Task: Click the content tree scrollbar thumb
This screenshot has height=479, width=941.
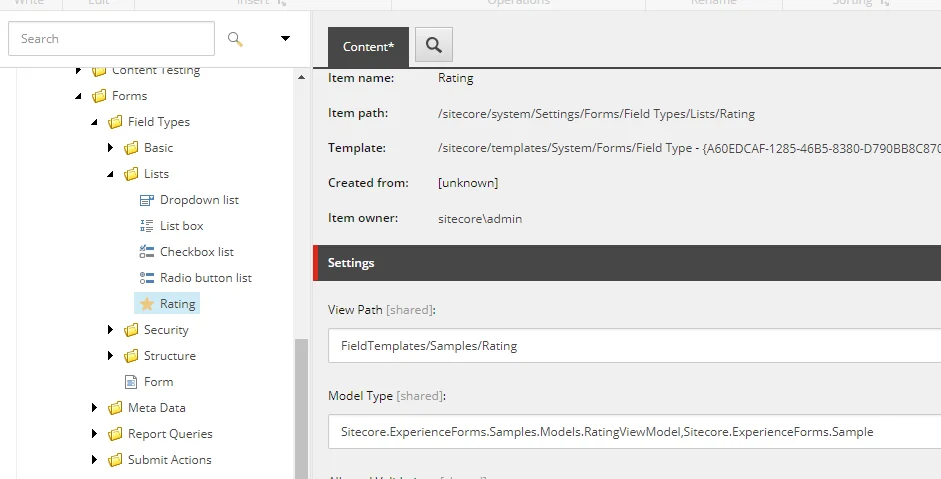Action: tap(301, 408)
